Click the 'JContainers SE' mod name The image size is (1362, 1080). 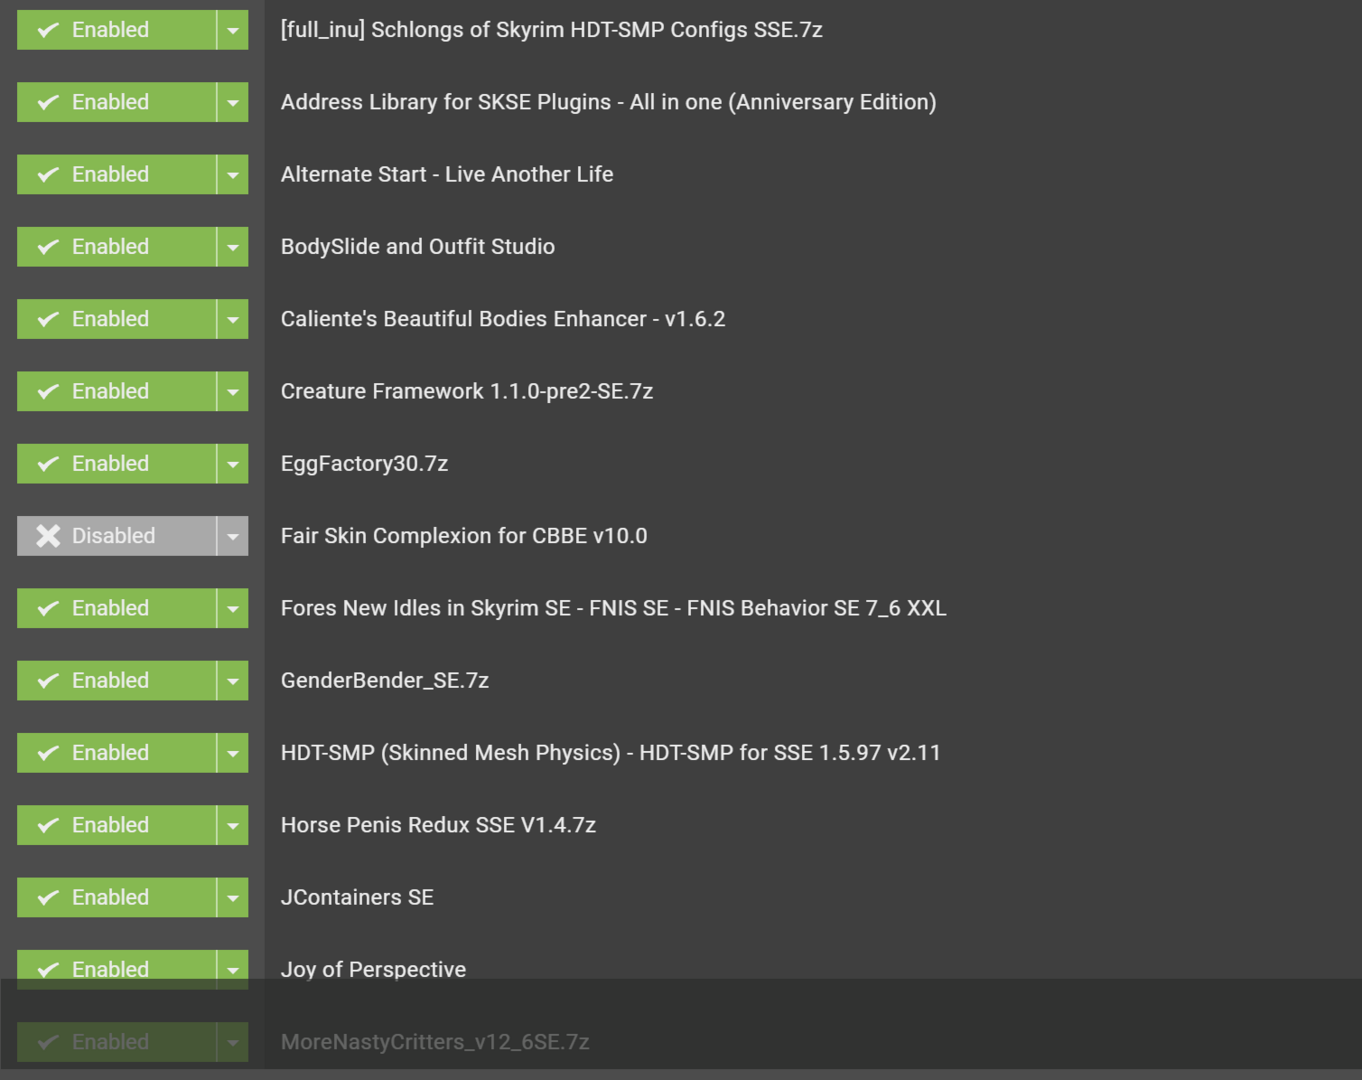point(357,898)
